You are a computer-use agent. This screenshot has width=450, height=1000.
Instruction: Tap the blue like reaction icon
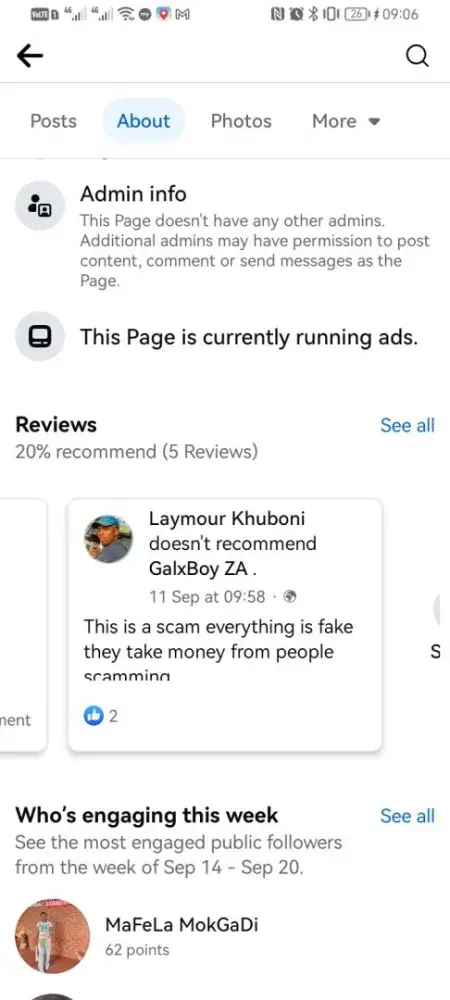(94, 716)
